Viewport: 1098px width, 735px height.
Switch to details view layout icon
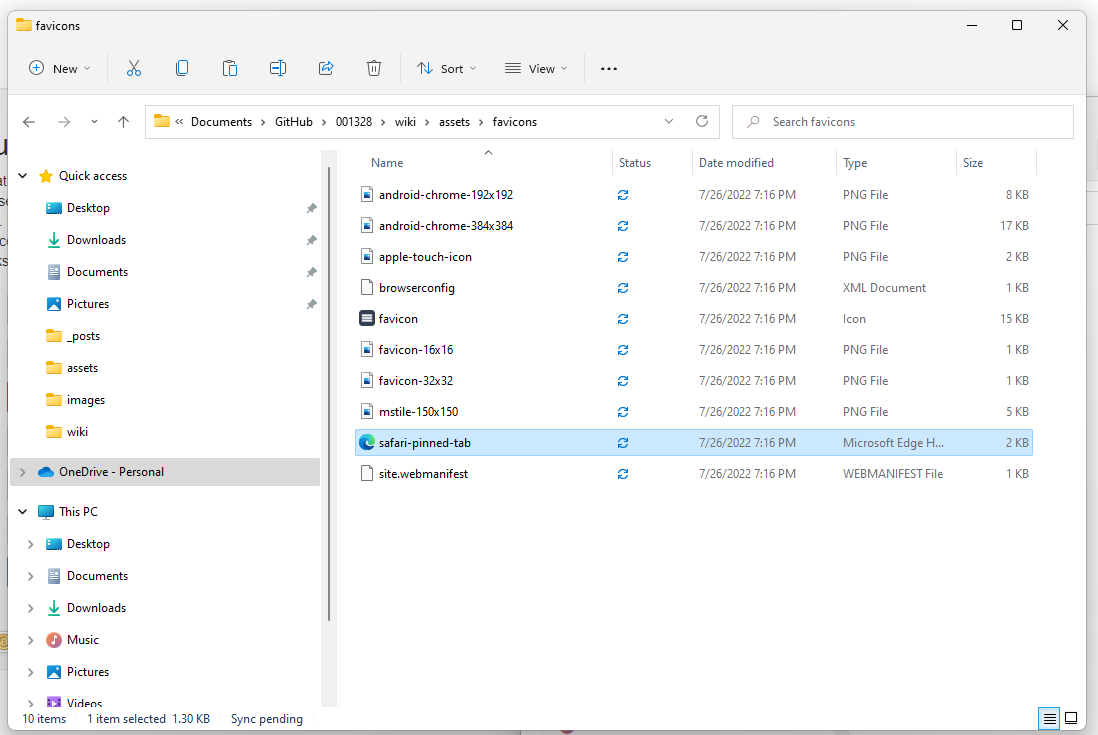click(x=1049, y=718)
